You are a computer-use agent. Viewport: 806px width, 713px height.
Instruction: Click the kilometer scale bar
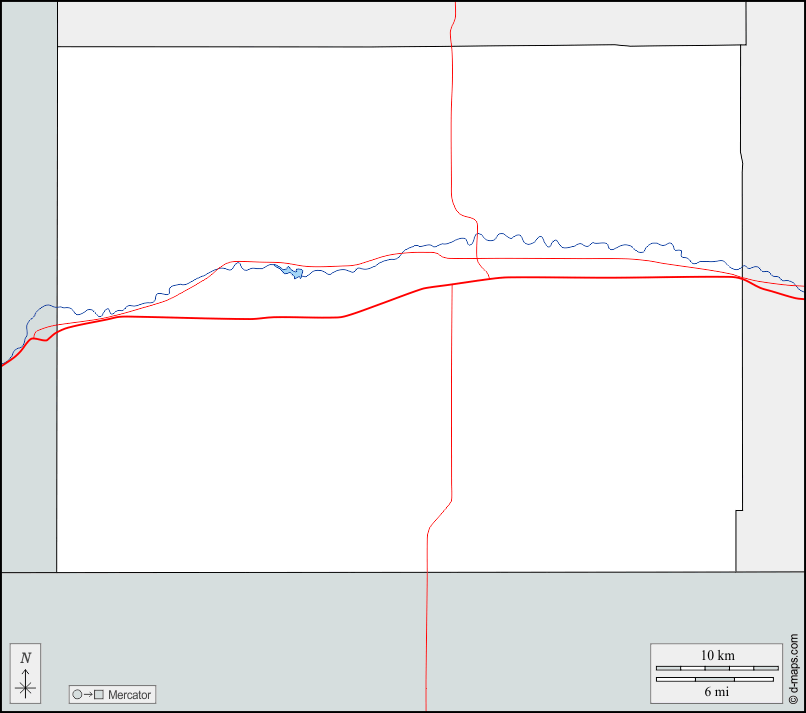click(x=717, y=667)
